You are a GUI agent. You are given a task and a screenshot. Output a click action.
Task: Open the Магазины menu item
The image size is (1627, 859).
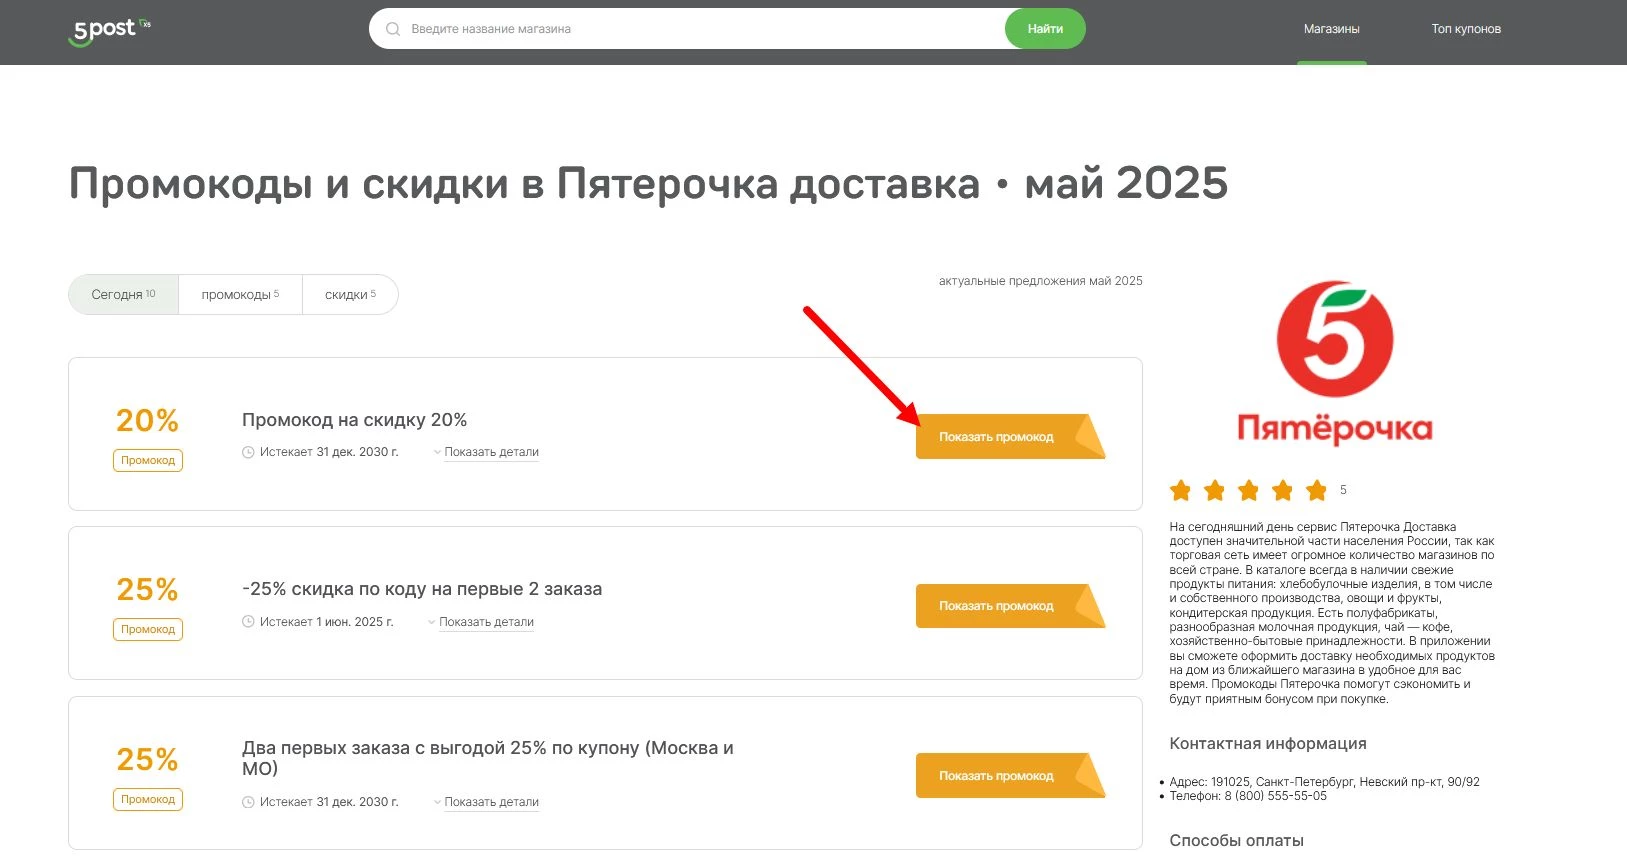[1330, 29]
